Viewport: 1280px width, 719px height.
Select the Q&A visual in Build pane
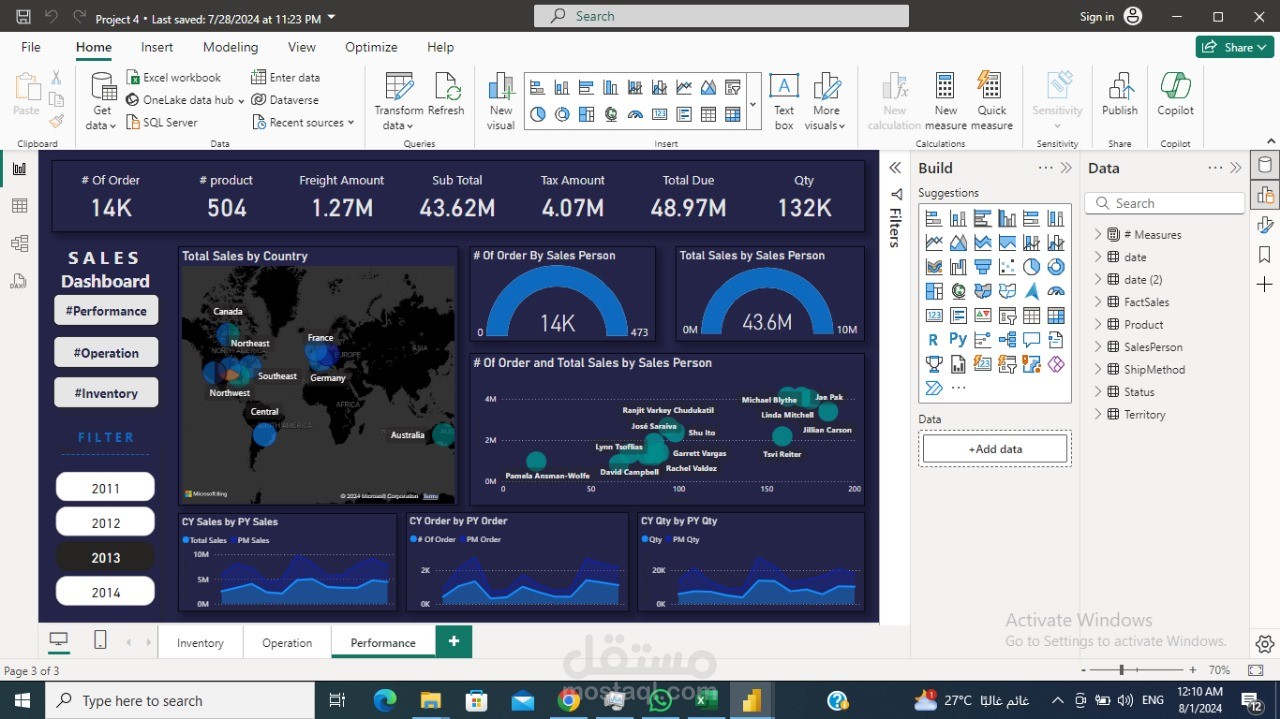tap(1032, 340)
